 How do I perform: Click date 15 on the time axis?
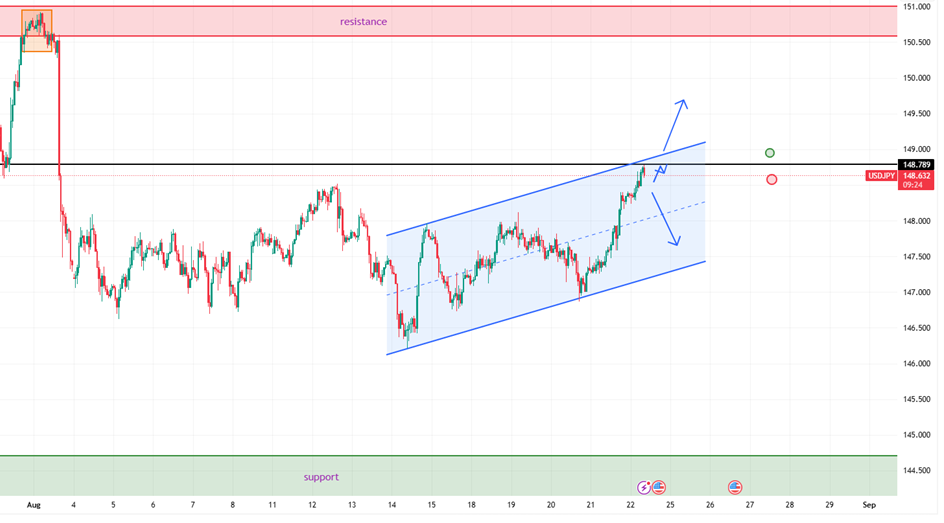tap(432, 505)
